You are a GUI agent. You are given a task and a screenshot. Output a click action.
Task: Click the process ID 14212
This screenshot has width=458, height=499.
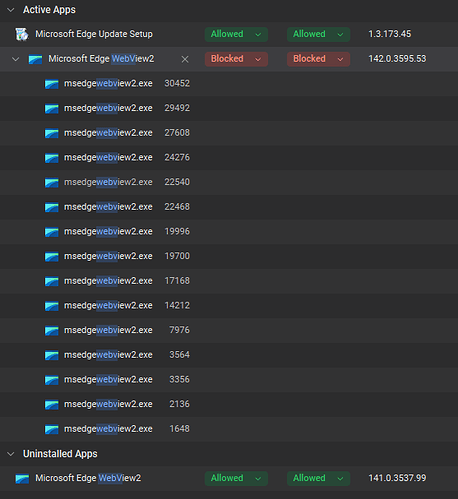click(x=177, y=305)
